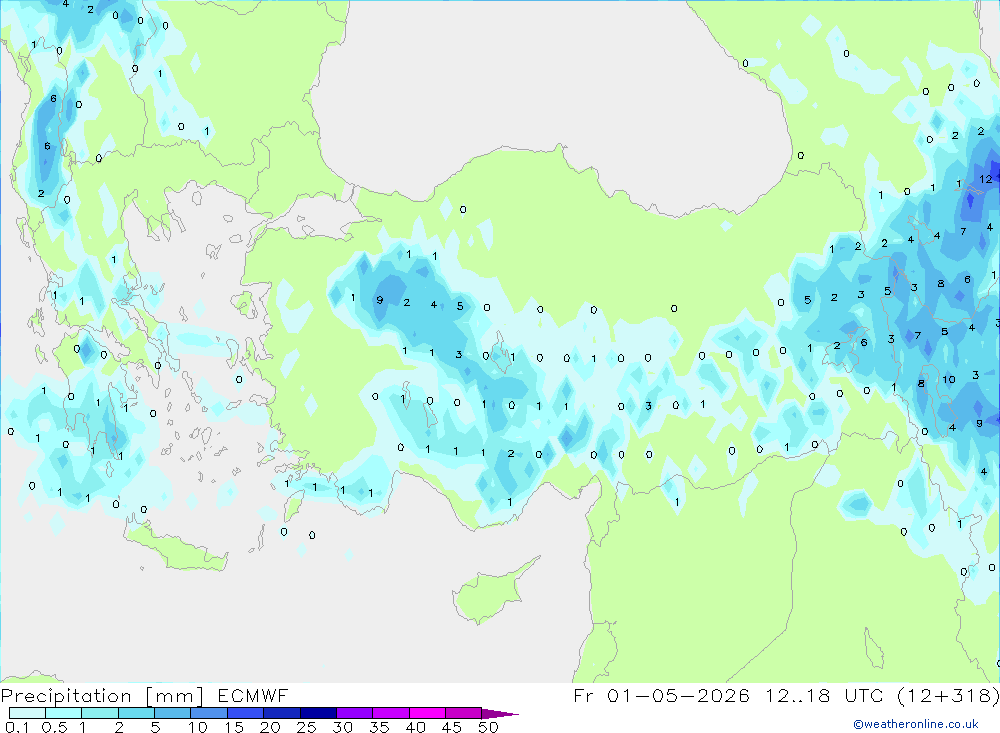Click the 10–15 mm legend color box
This screenshot has height=733, width=1000.
[x=209, y=713]
